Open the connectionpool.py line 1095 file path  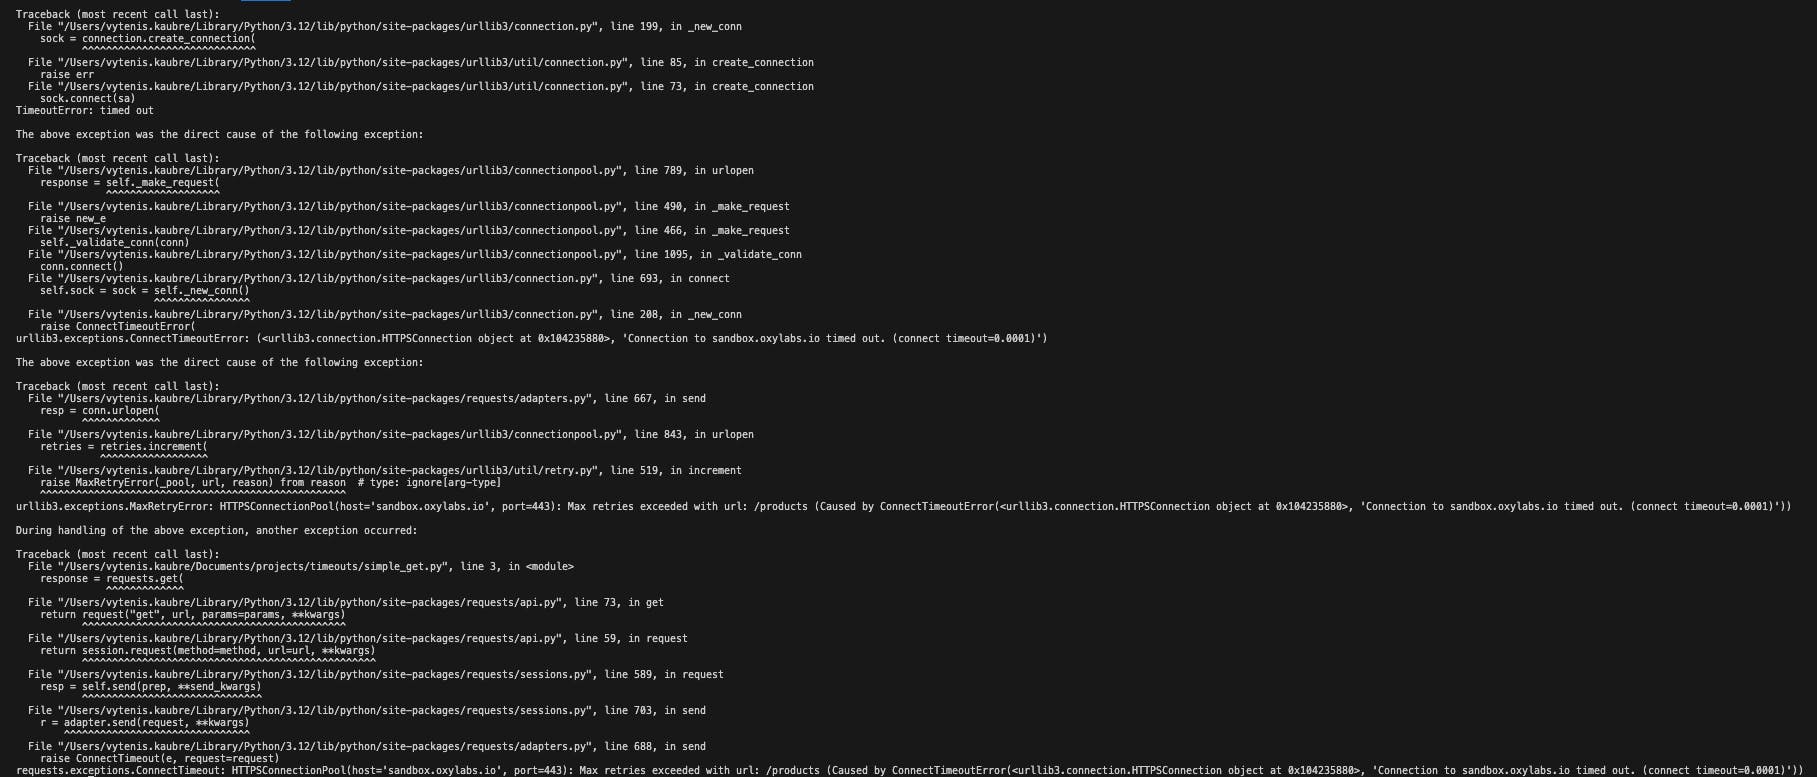click(x=341, y=255)
